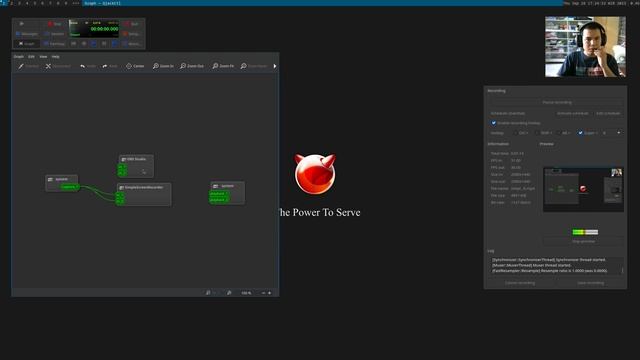Toggle the Shift hotkey checkbox

point(537,133)
